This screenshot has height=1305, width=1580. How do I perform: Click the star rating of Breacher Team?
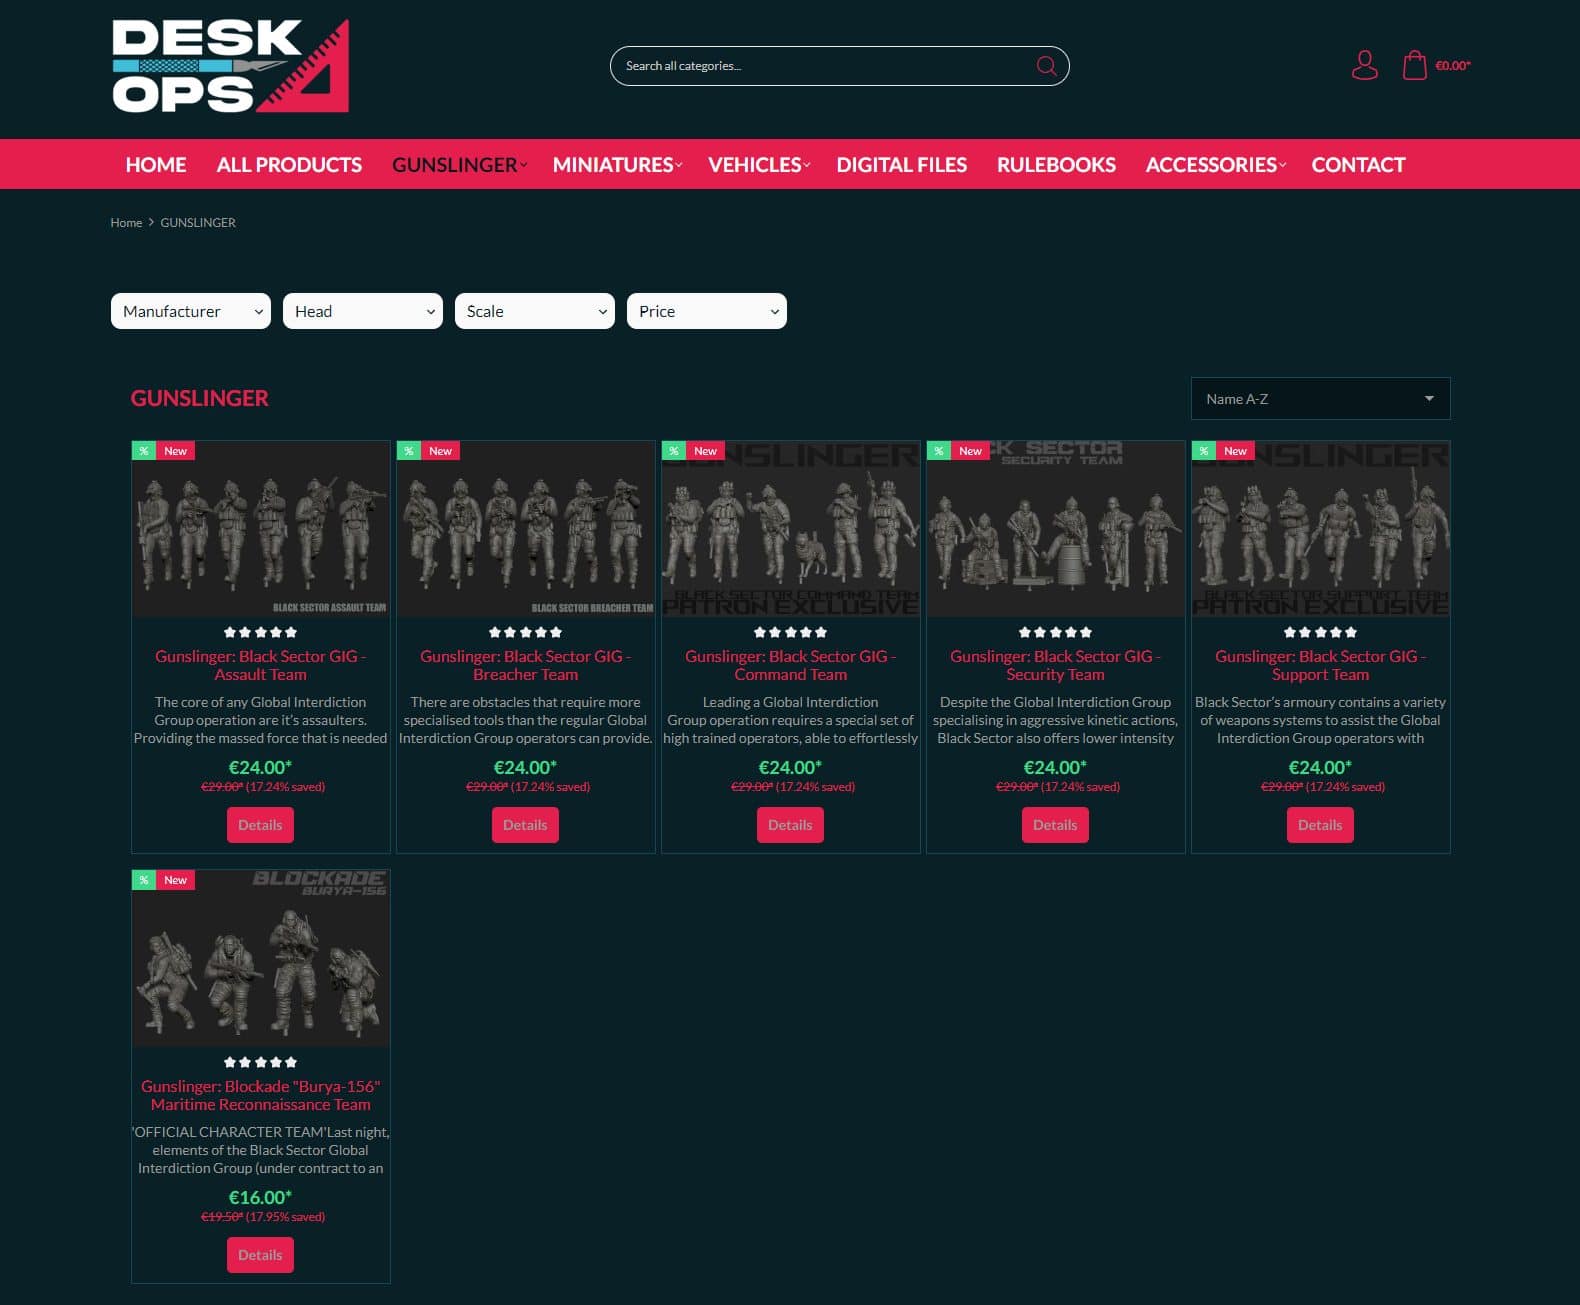pyautogui.click(x=525, y=632)
